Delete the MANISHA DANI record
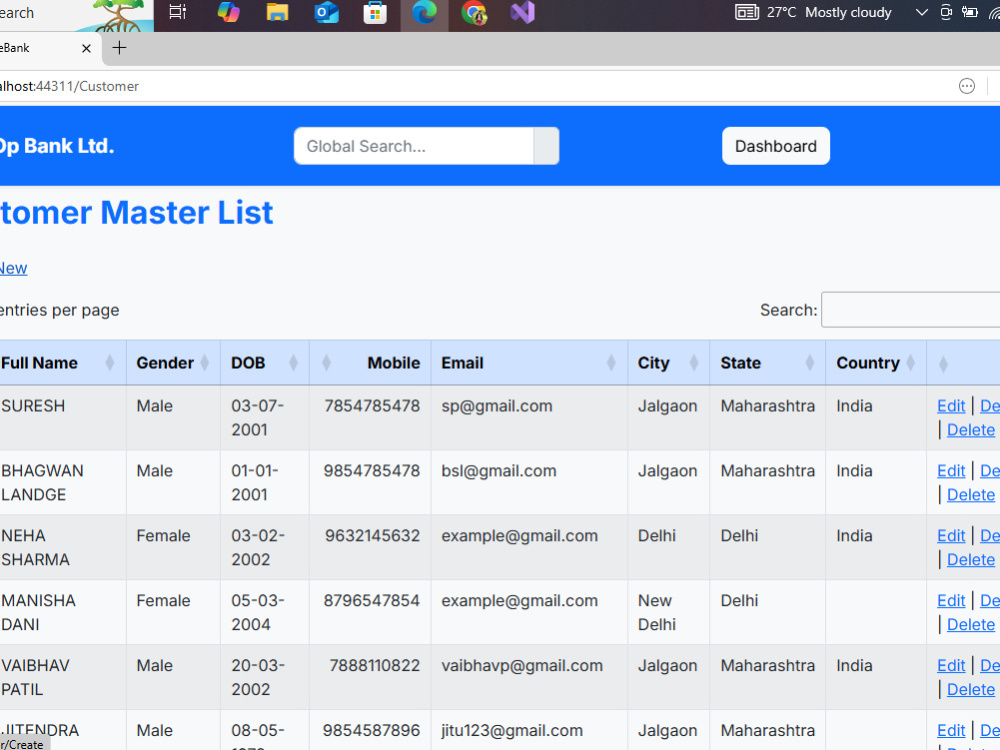Viewport: 1000px width, 750px height. [x=971, y=626]
